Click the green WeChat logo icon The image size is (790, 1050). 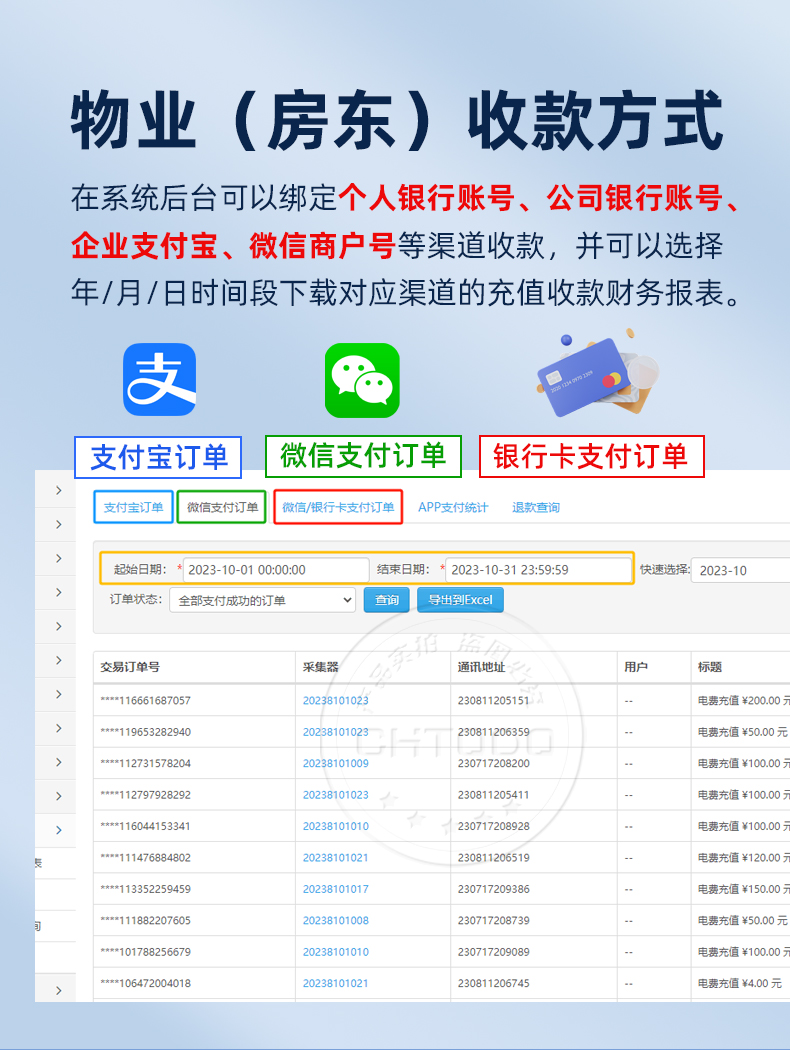[362, 380]
